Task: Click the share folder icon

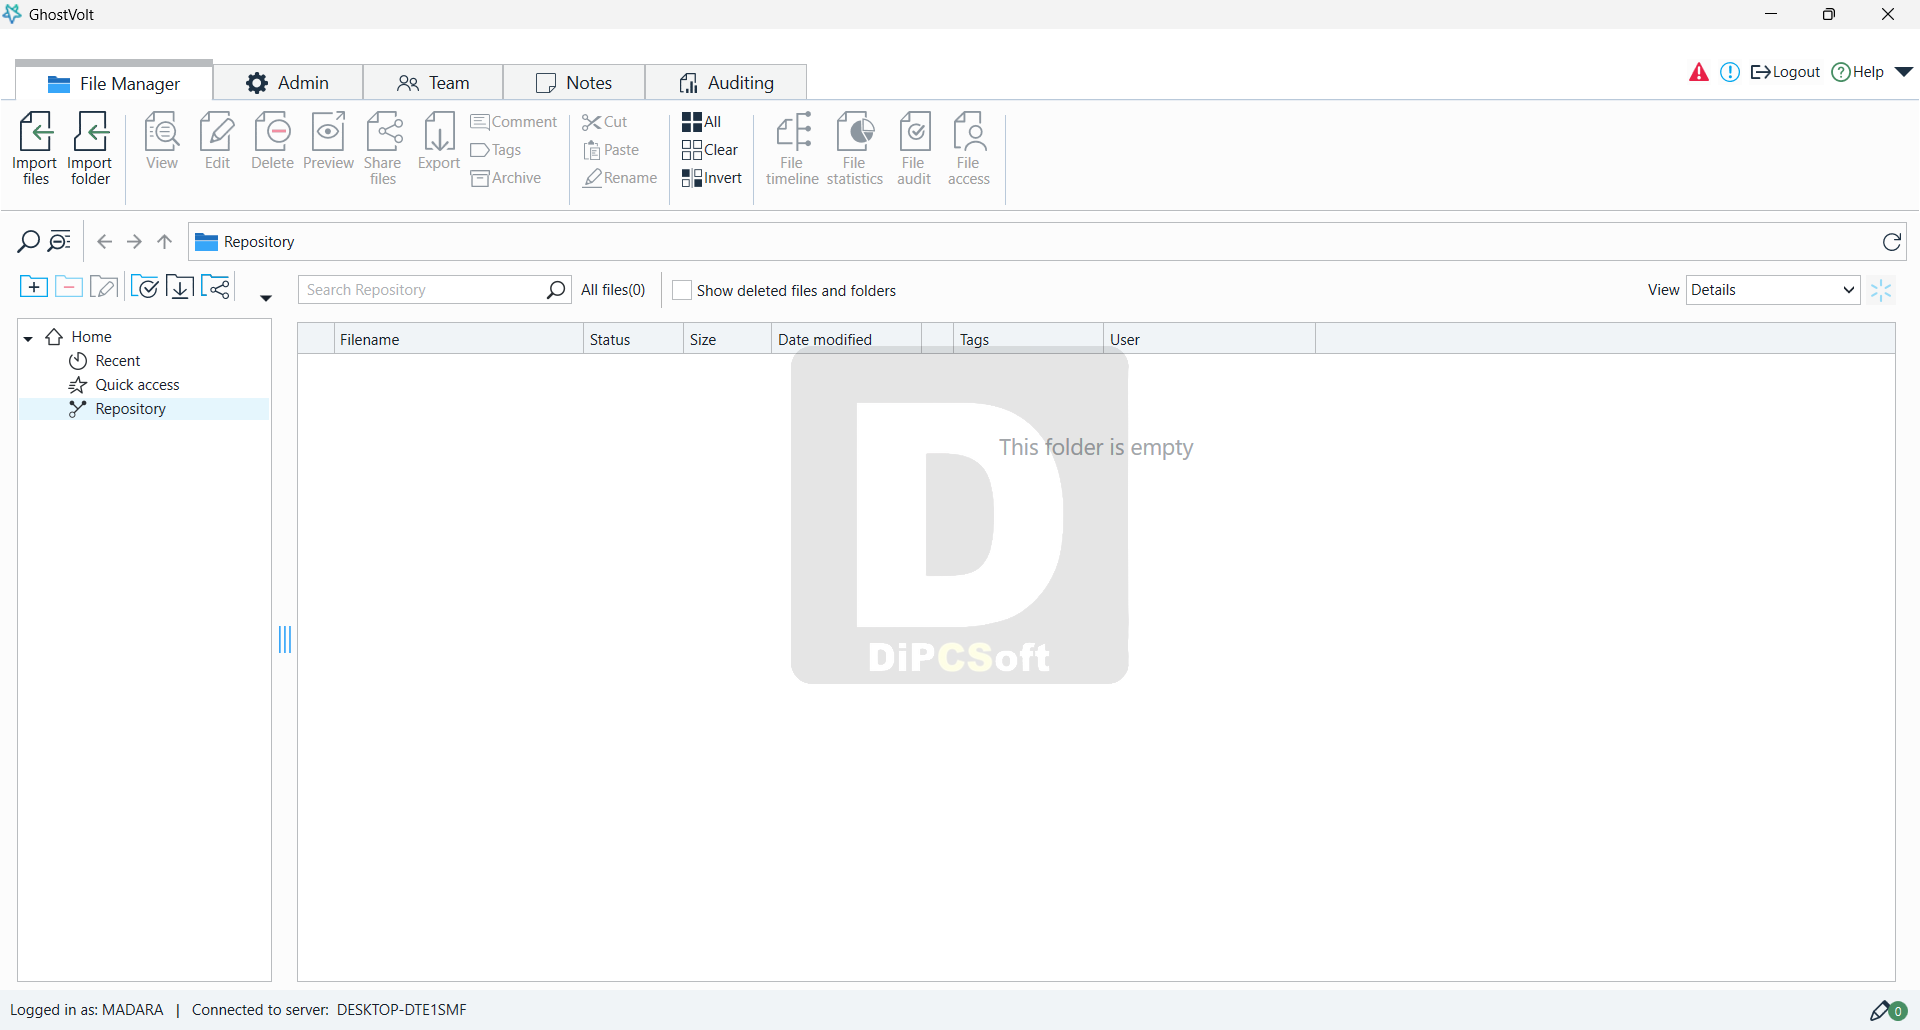Action: point(216,288)
